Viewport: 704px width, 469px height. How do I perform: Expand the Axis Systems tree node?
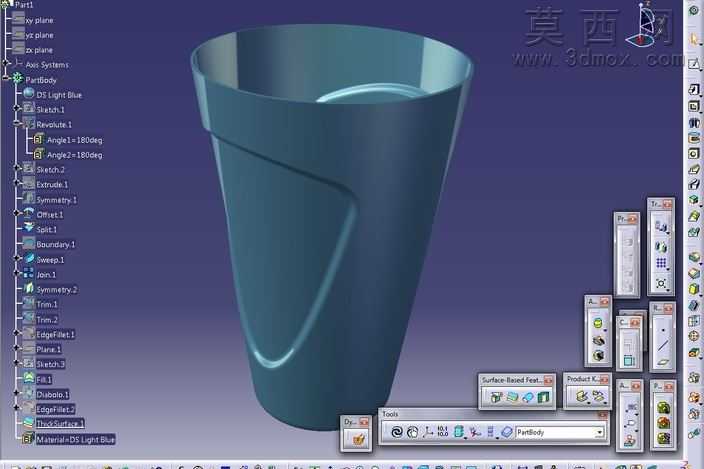click(6, 63)
